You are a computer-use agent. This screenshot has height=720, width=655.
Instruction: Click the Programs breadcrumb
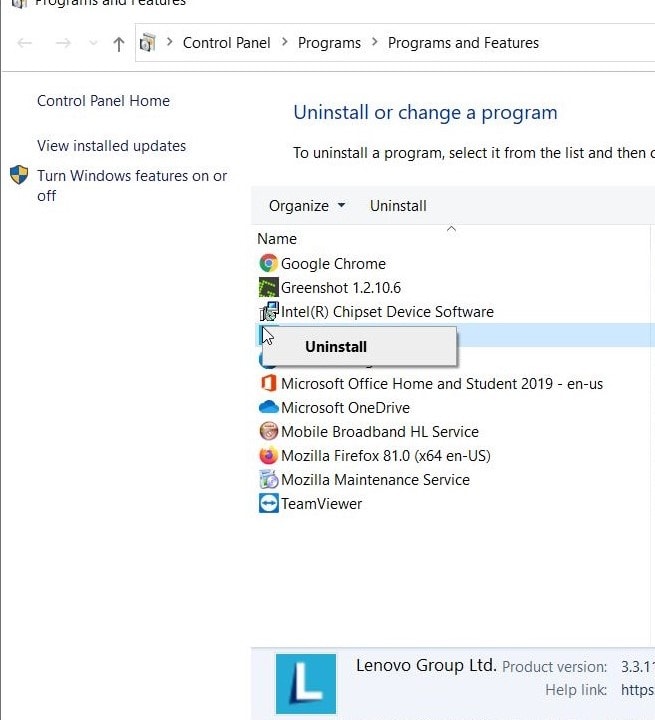pyautogui.click(x=329, y=43)
